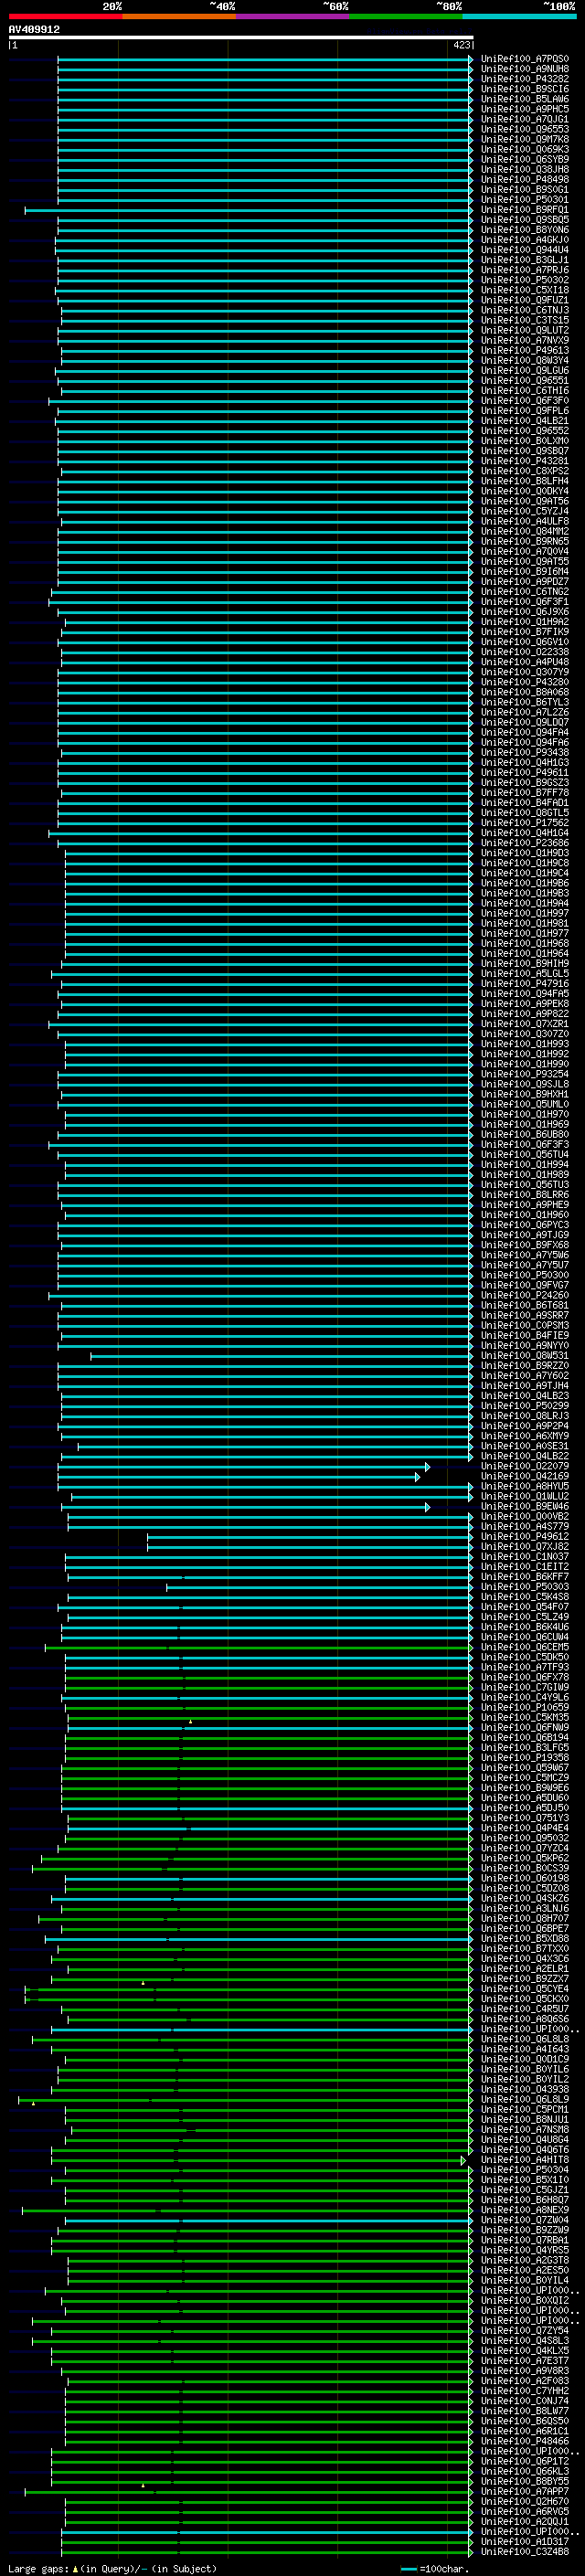Select hit label UniRef100_P19358
This screenshot has width=585, height=2576.
(x=525, y=1758)
